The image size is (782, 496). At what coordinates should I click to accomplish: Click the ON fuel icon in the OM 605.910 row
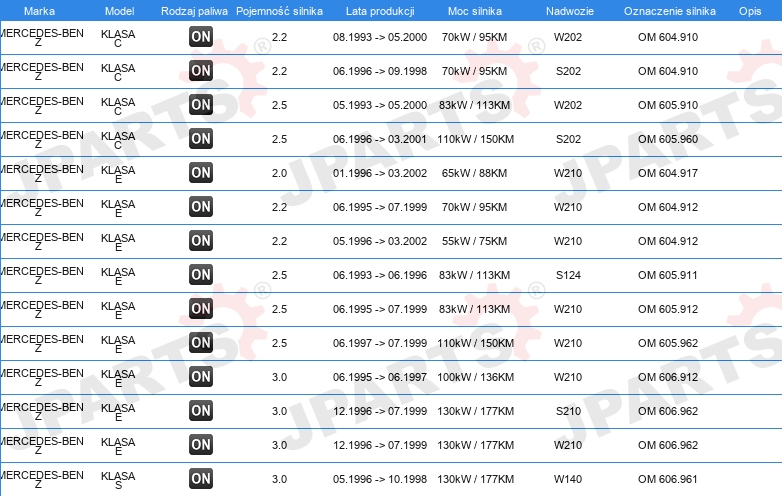(201, 105)
